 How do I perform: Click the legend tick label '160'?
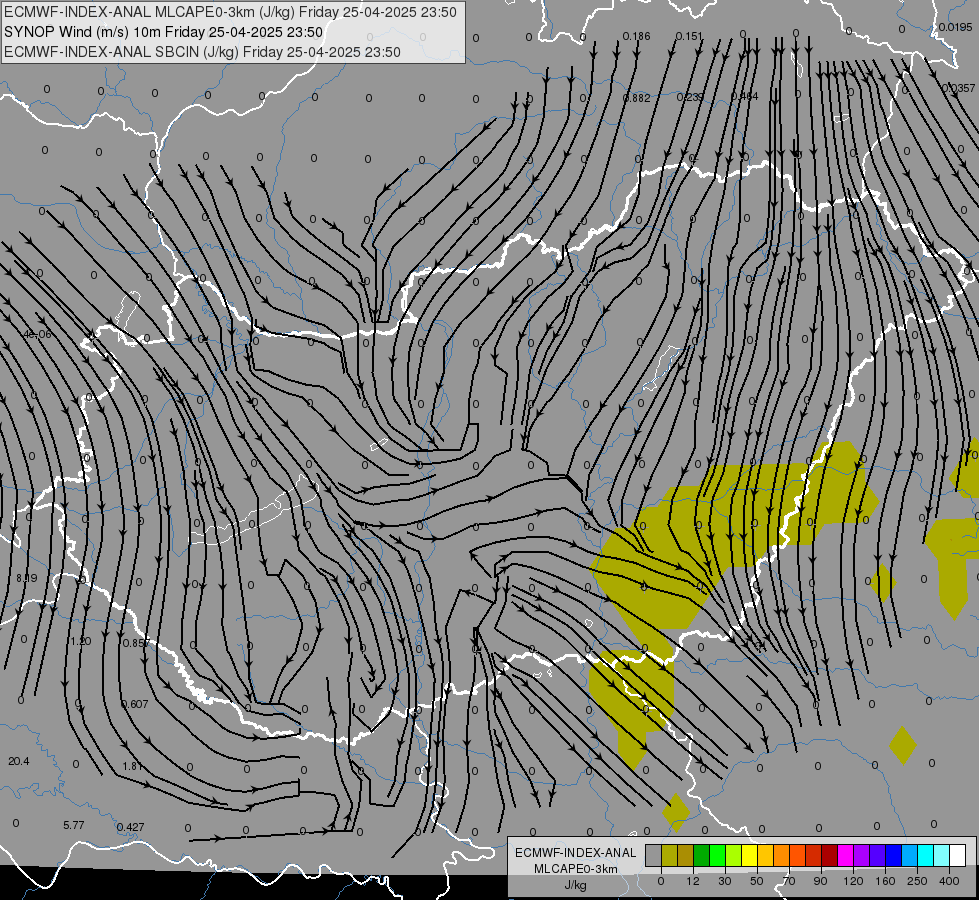click(x=885, y=881)
